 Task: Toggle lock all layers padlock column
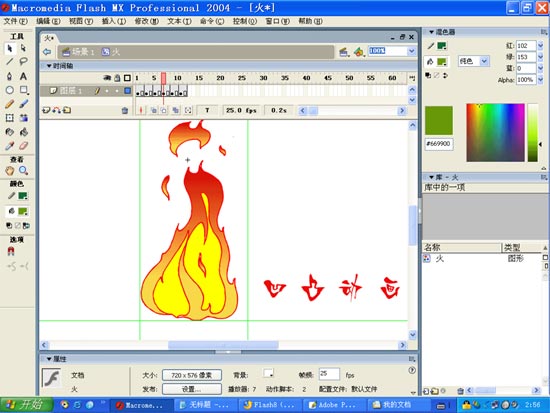pos(117,78)
